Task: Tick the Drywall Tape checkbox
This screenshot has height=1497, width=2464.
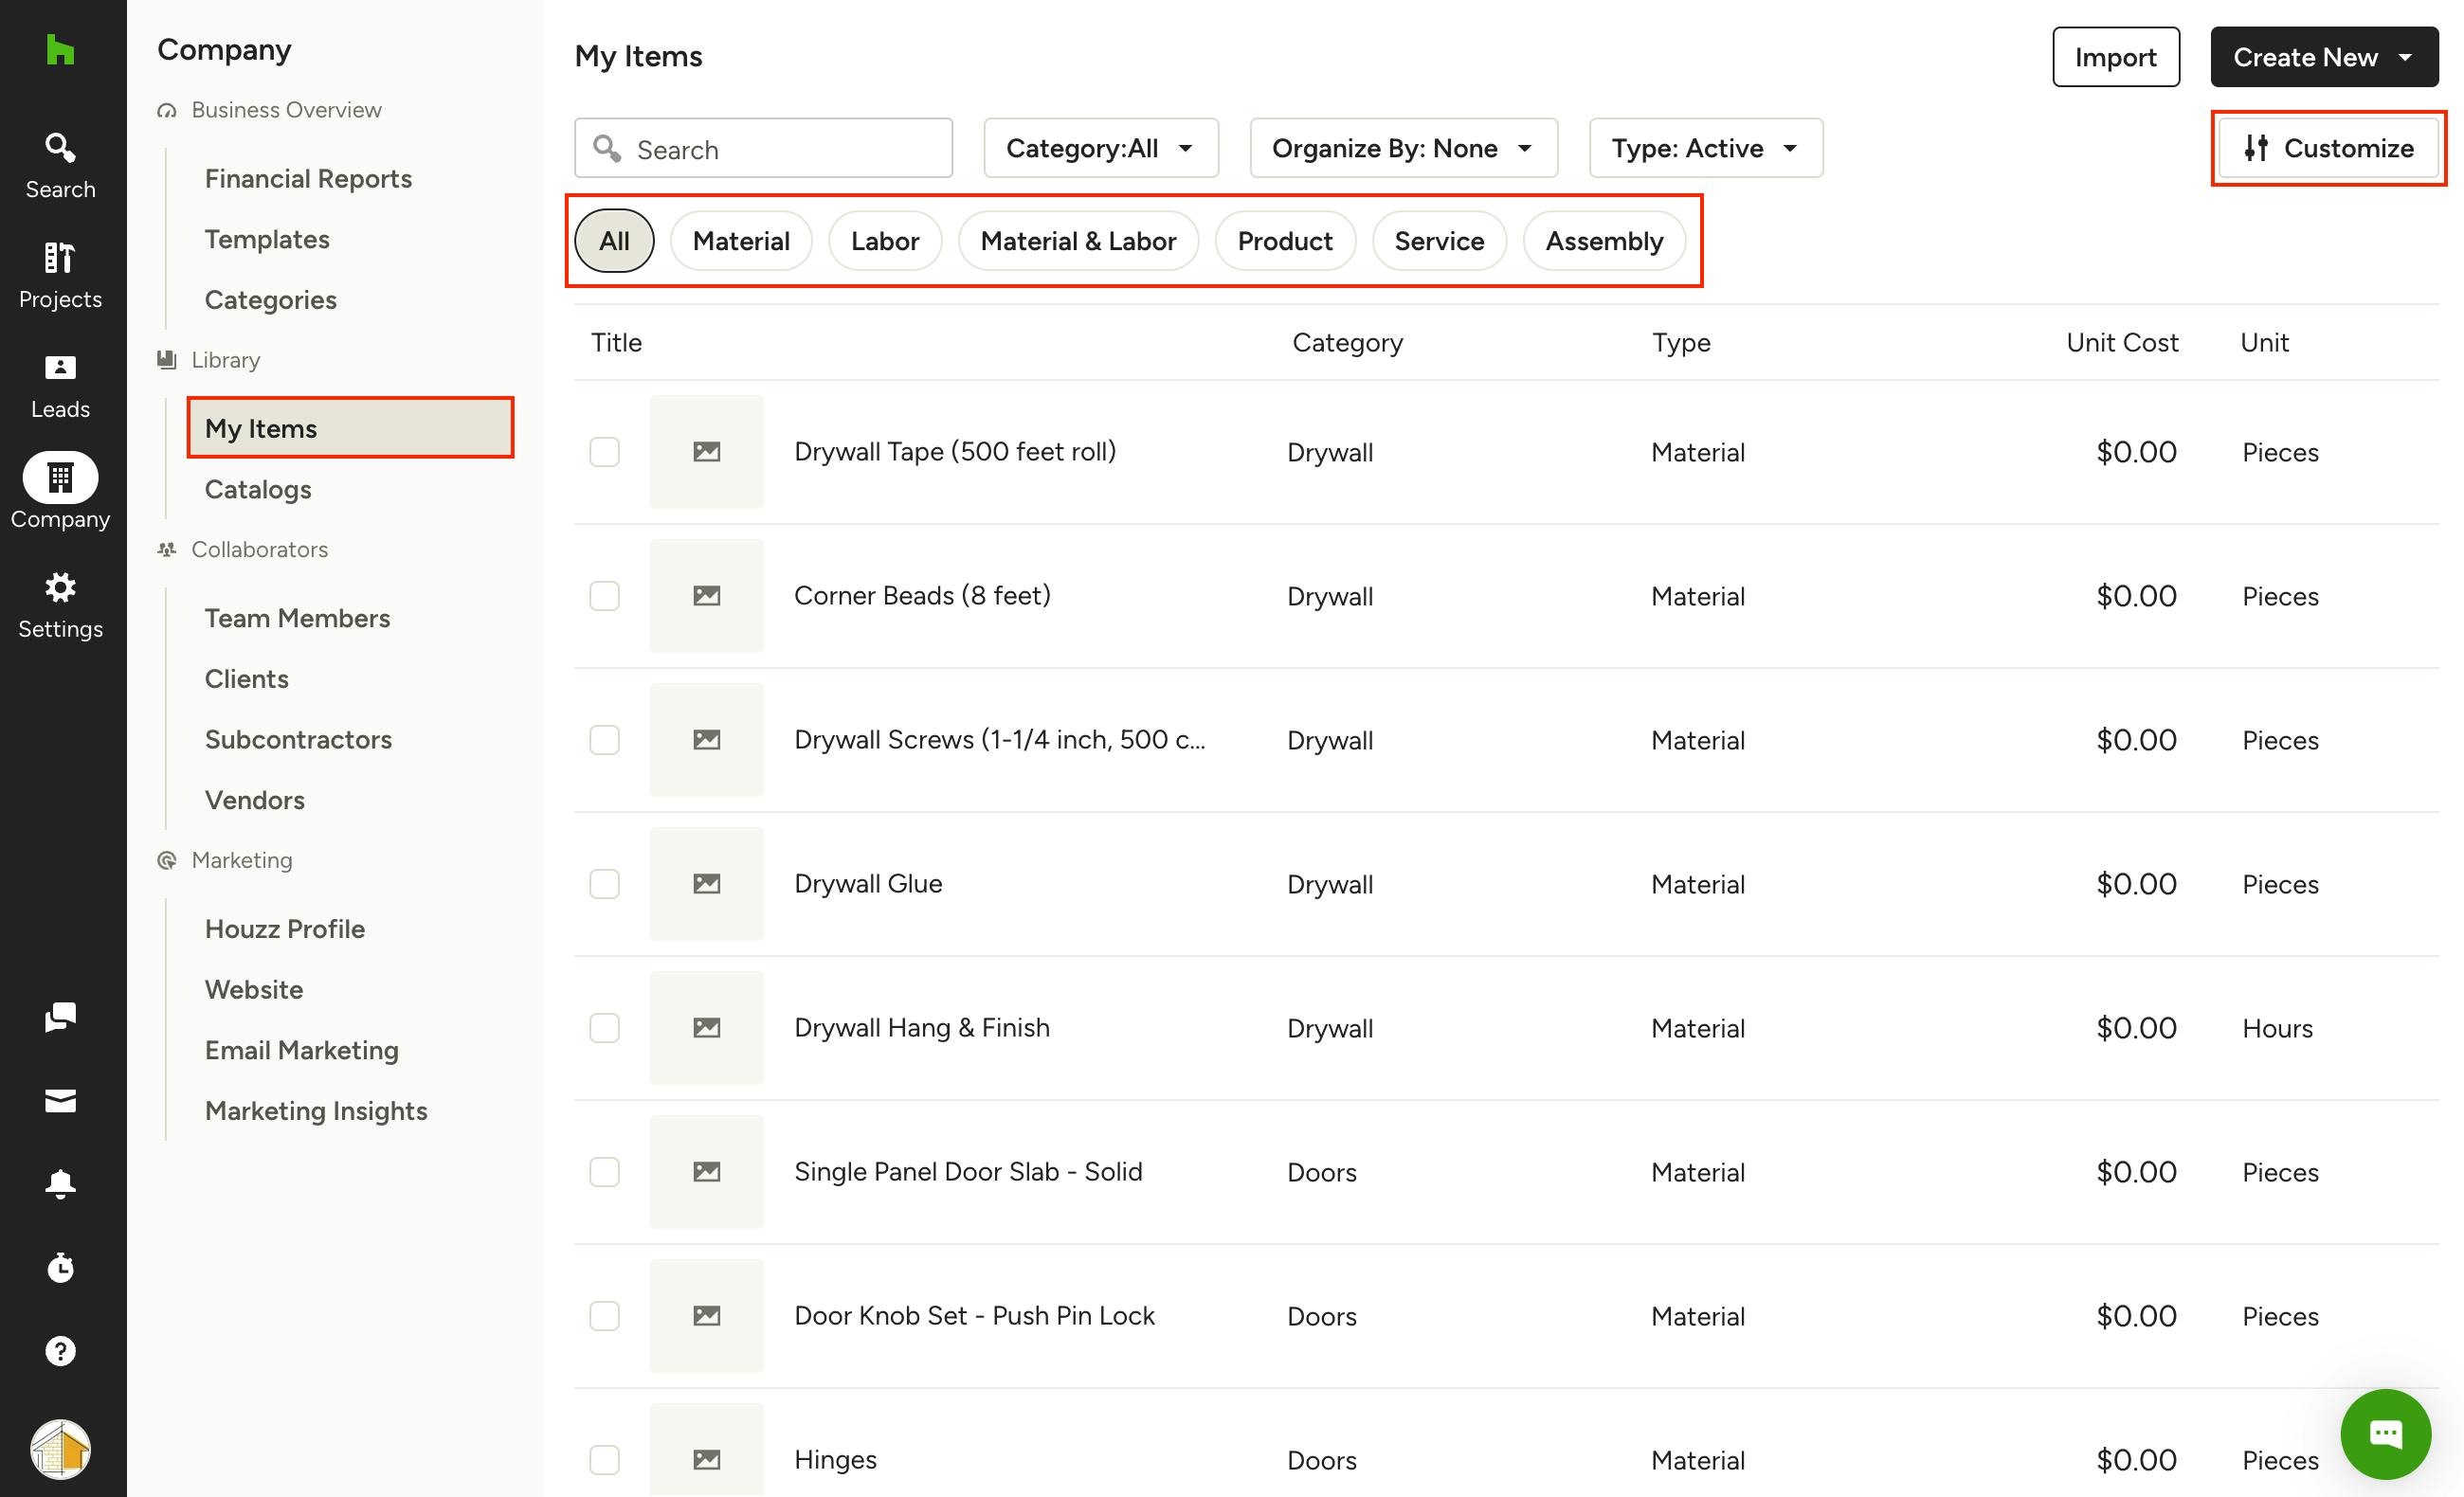Action: click(x=604, y=452)
